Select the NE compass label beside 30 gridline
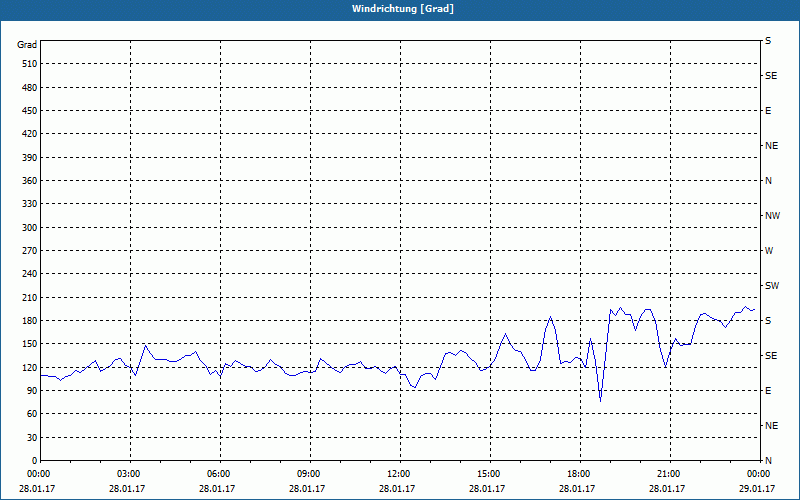Viewport: 800px width, 500px height. point(771,426)
